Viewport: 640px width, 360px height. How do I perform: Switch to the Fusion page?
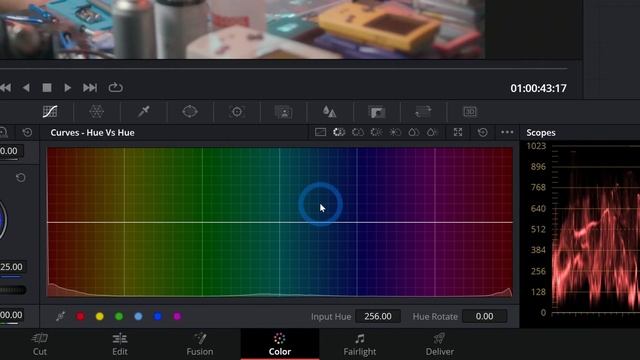click(200, 344)
